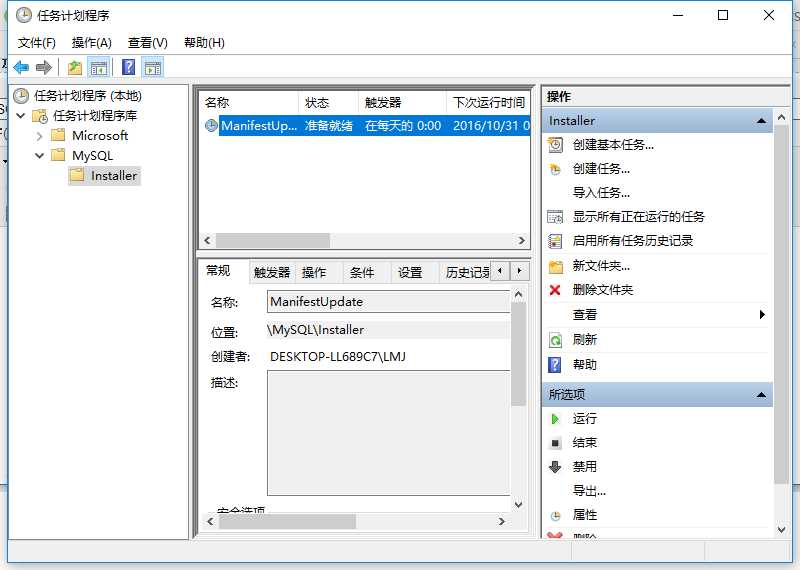Open the 操作(A) menu
800x570 pixels.
tap(92, 43)
